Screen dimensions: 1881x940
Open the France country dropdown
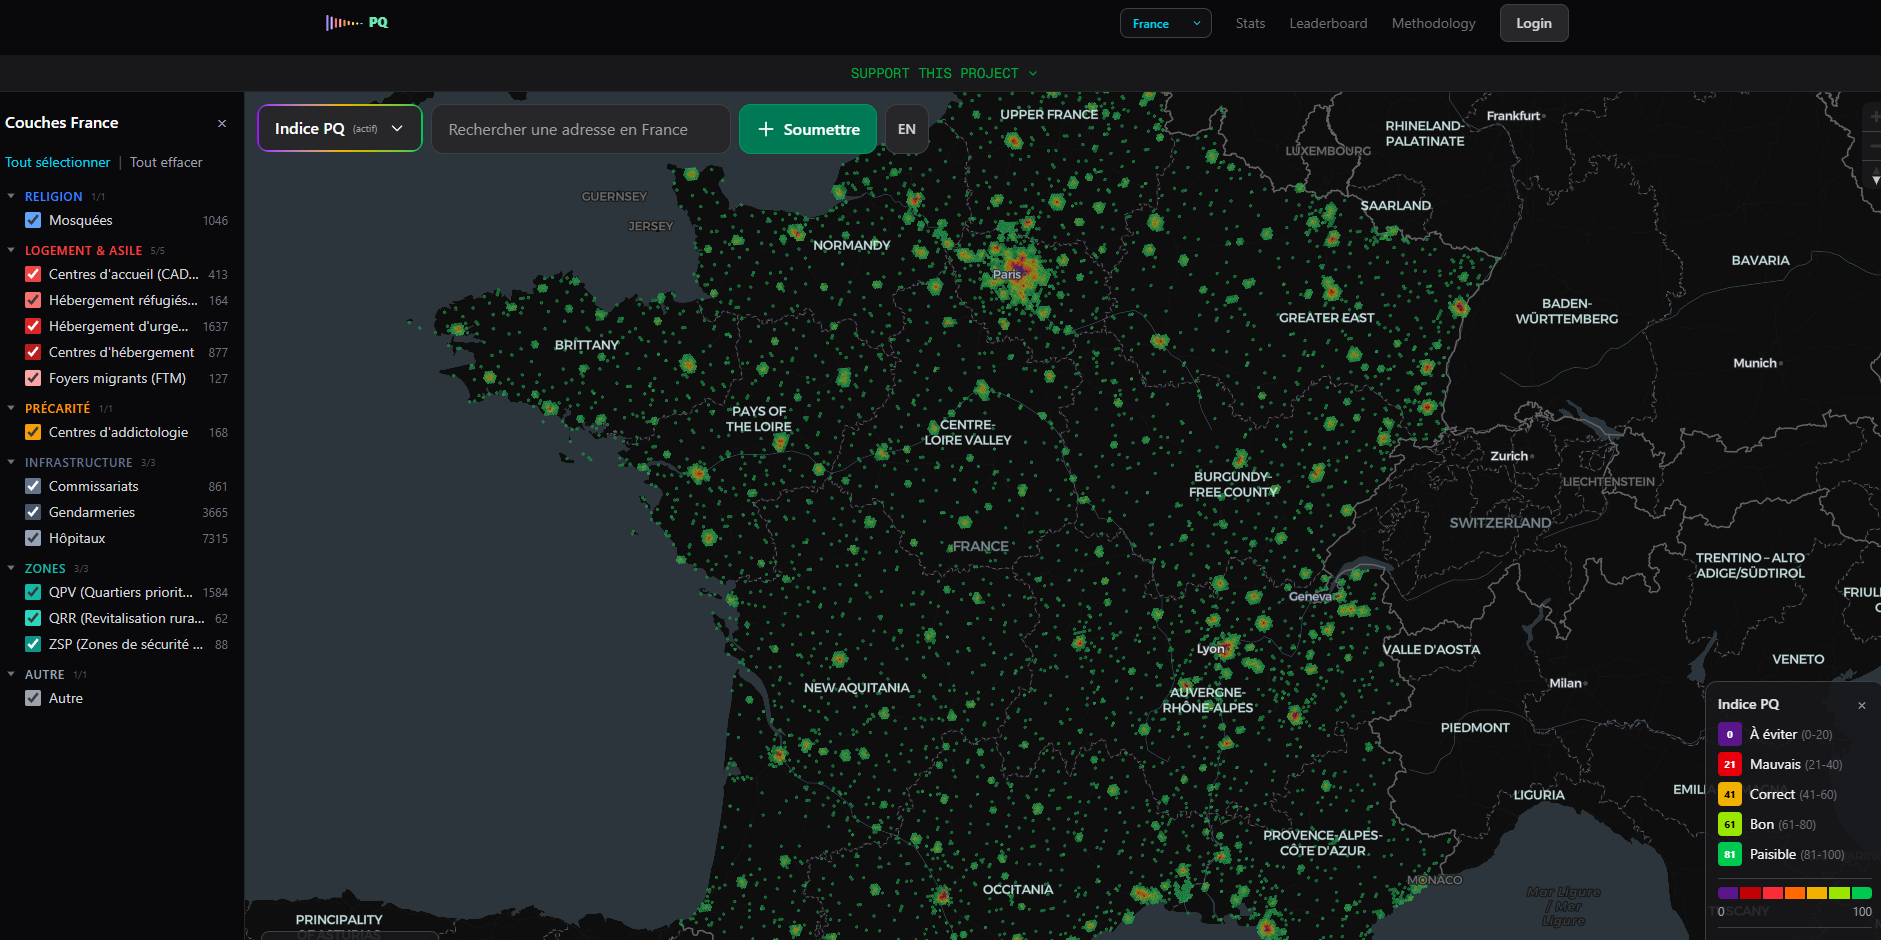coord(1165,23)
